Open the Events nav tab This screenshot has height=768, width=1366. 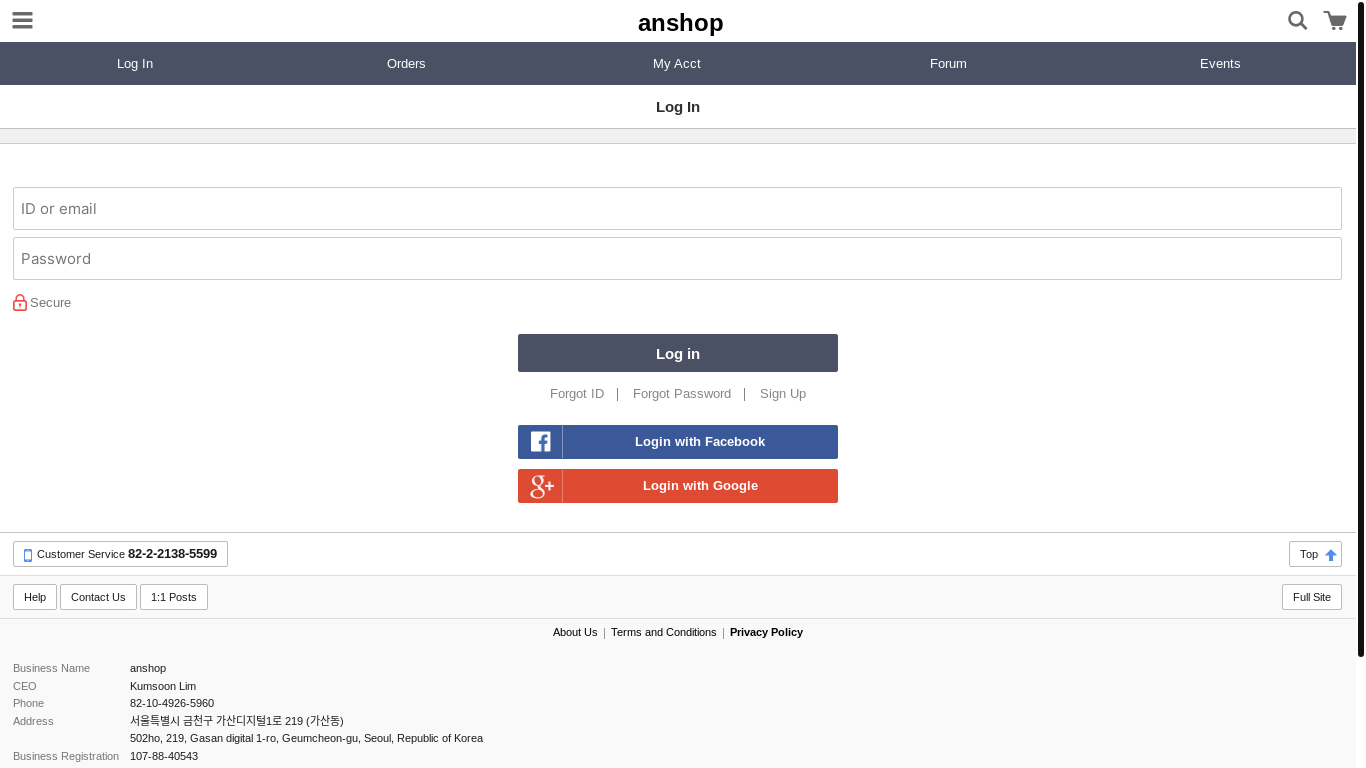pos(1220,63)
